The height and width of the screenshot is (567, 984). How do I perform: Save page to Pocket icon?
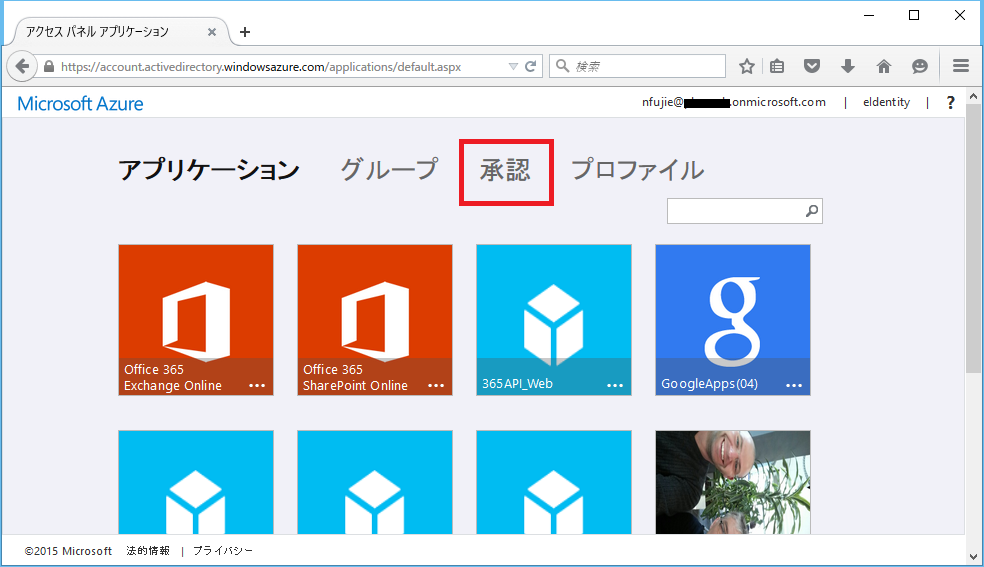pyautogui.click(x=812, y=66)
